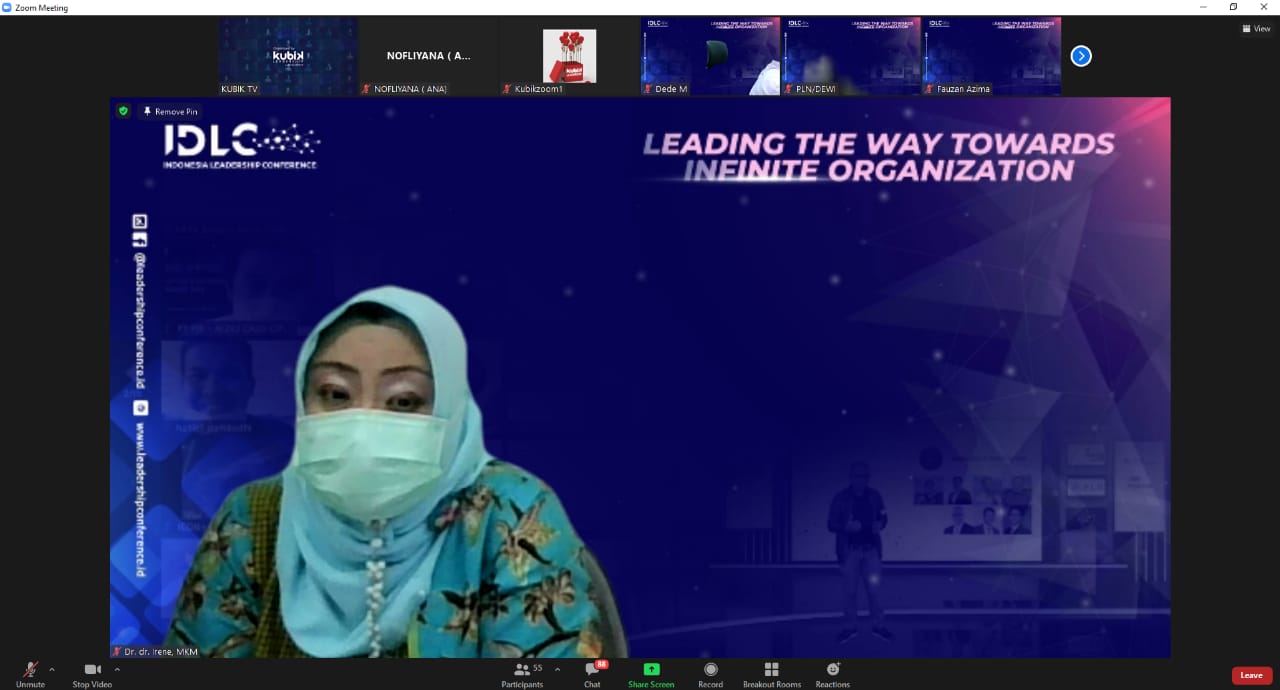Select KUBIK TV participant thumbnail
This screenshot has height=690, width=1280.
click(x=288, y=56)
